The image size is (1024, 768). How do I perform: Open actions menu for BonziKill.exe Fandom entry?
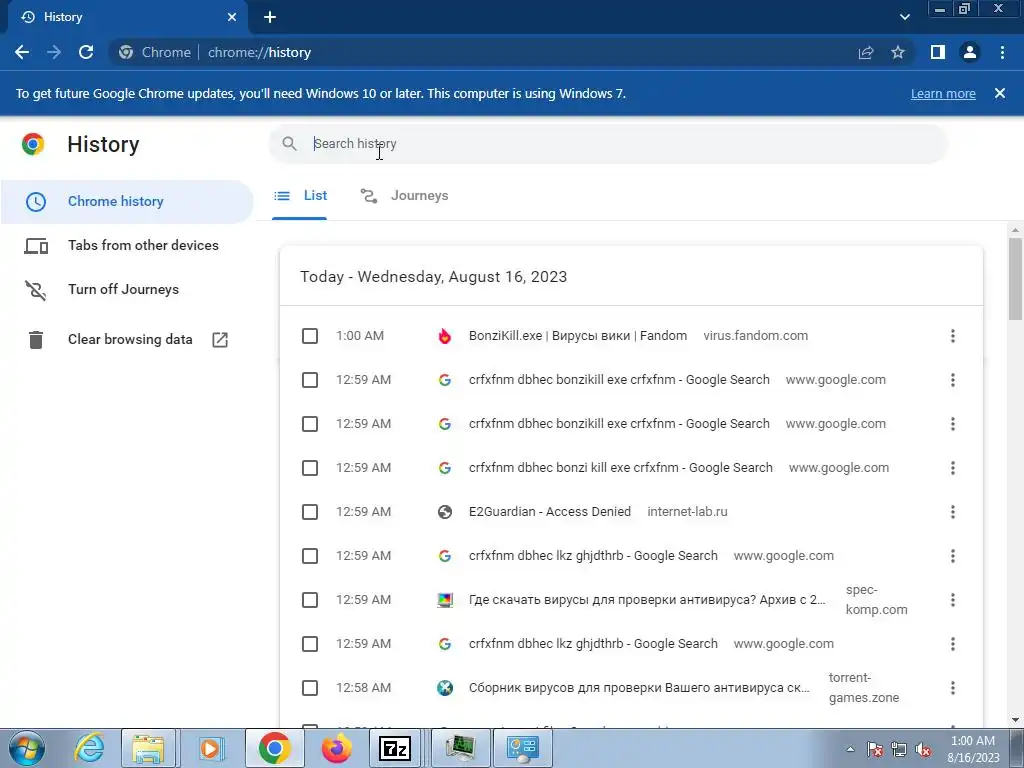(953, 336)
